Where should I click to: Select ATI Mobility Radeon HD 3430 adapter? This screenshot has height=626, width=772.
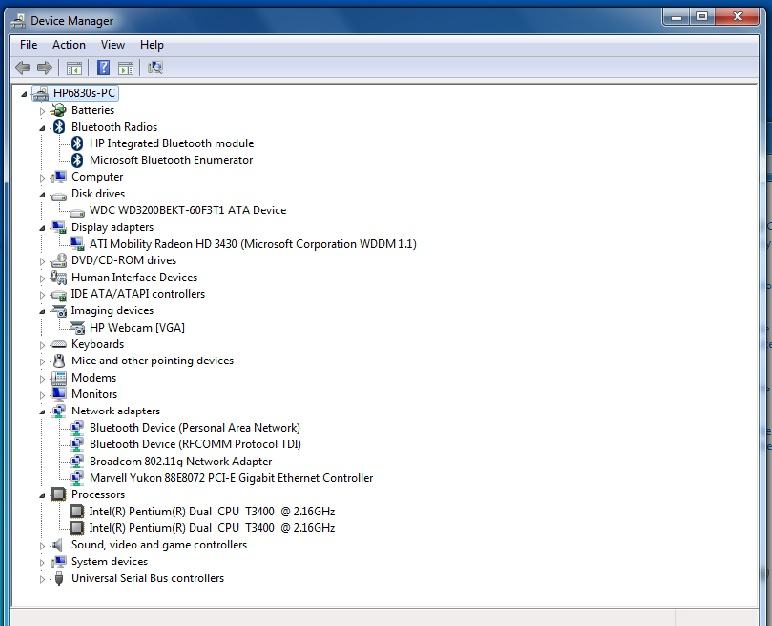(253, 244)
